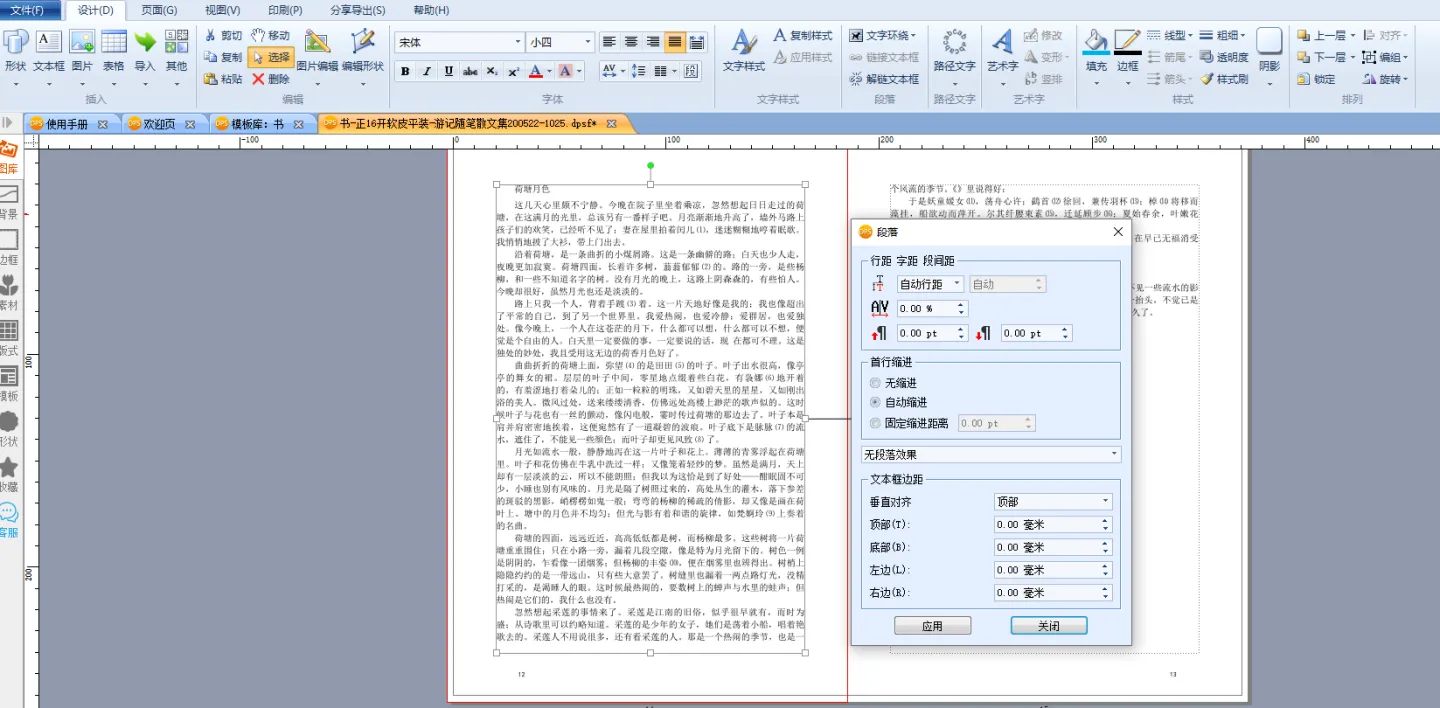The height and width of the screenshot is (708, 1440).
Task: Open the 宋体 font name dropdown
Action: 458,42
